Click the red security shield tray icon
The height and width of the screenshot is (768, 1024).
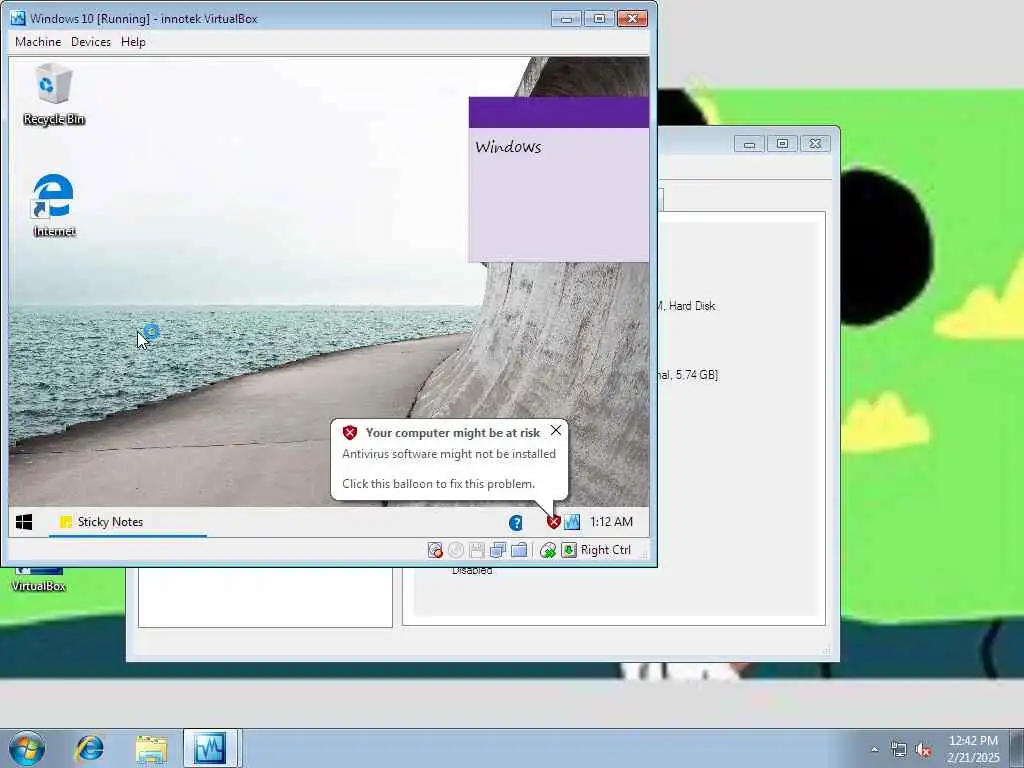point(553,522)
